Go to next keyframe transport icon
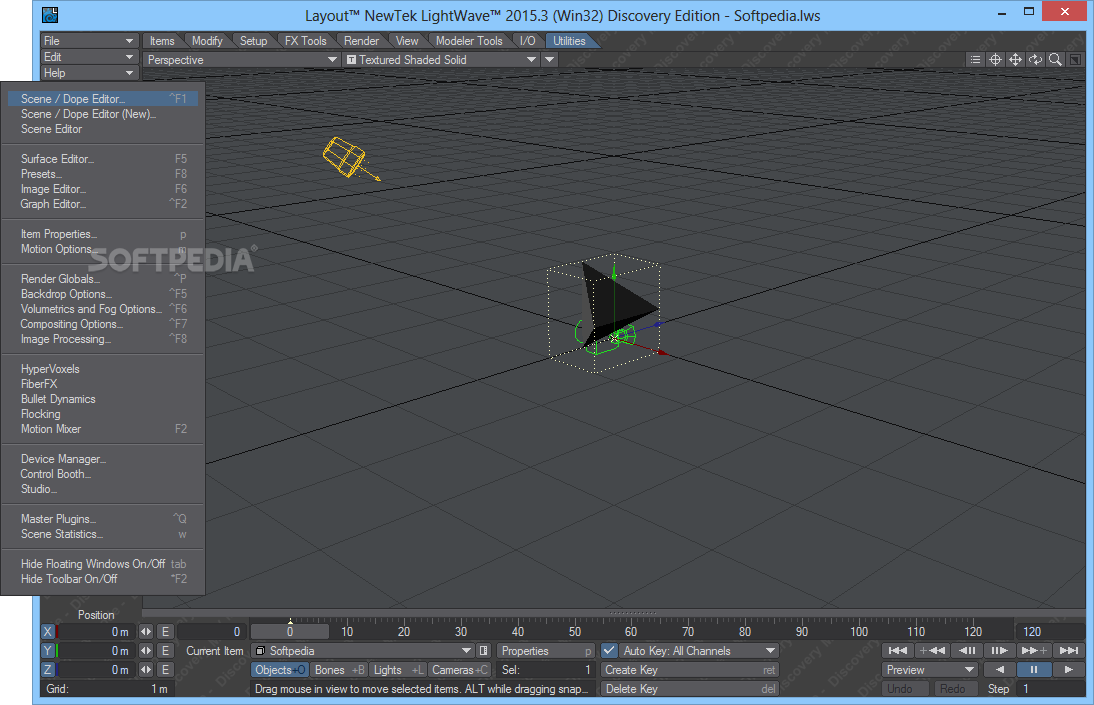Image resolution: width=1094 pixels, height=705 pixels. [x=1034, y=651]
